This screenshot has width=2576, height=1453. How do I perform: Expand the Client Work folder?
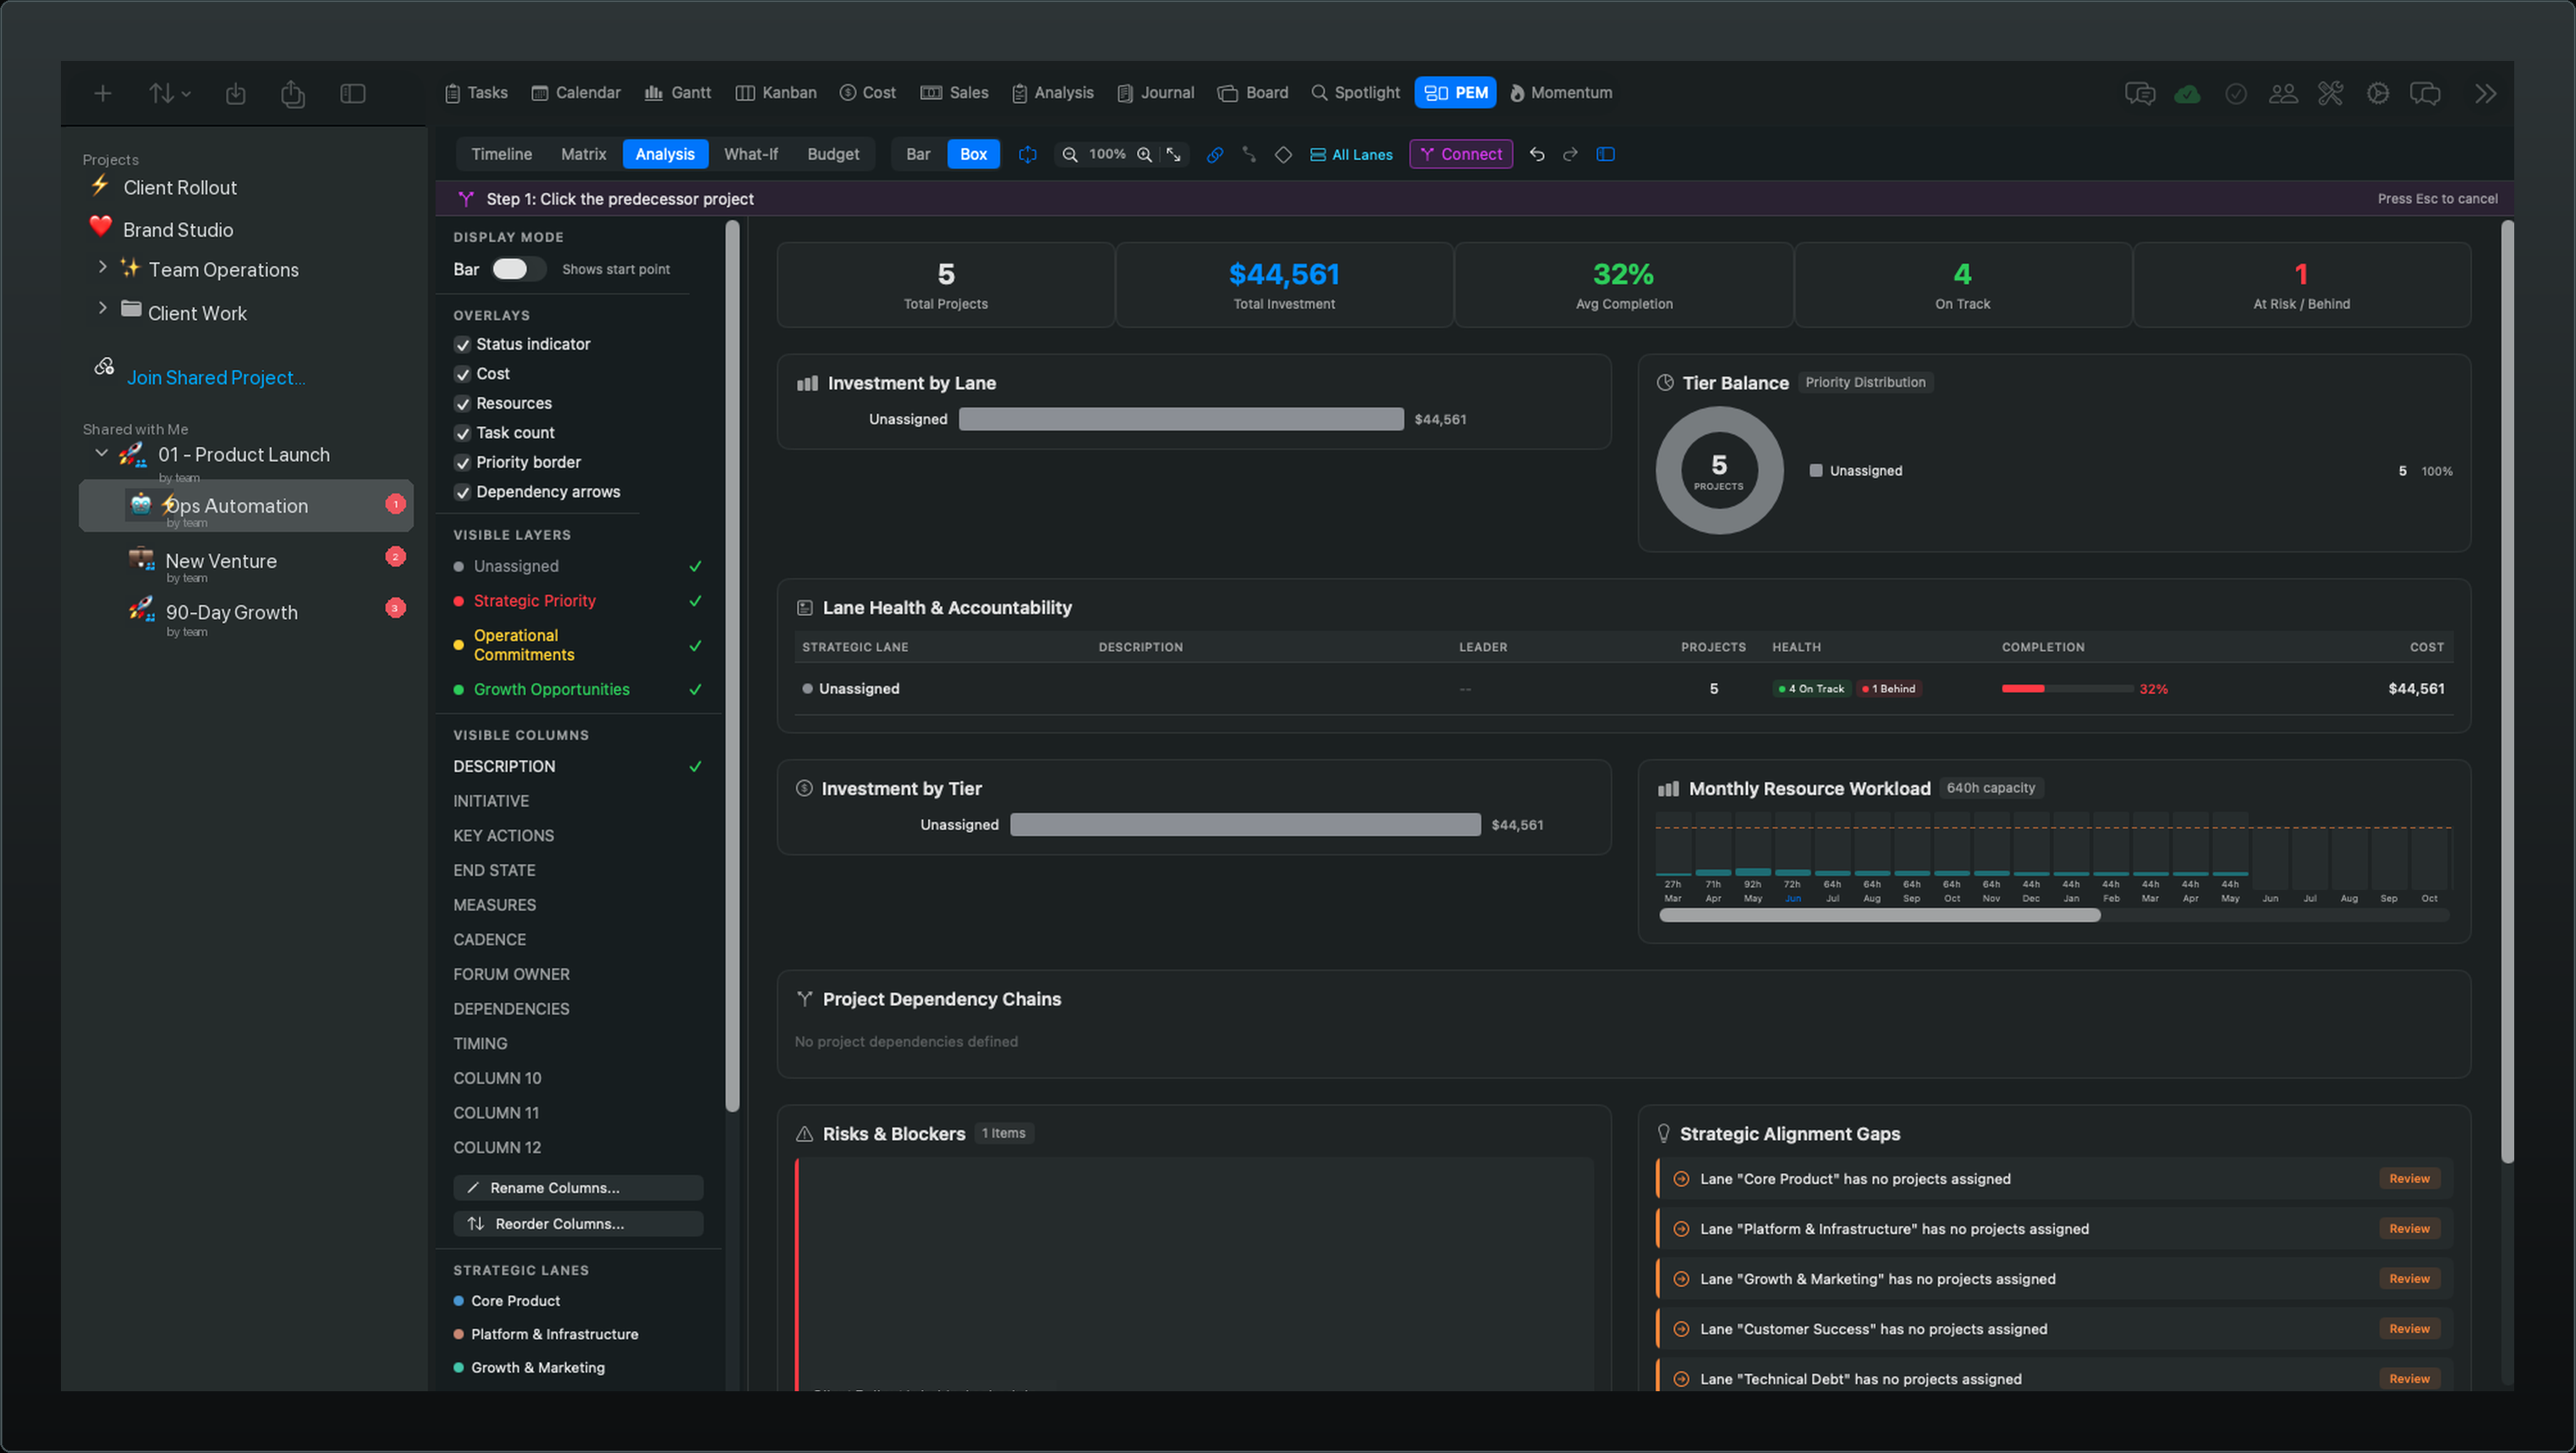(x=102, y=308)
